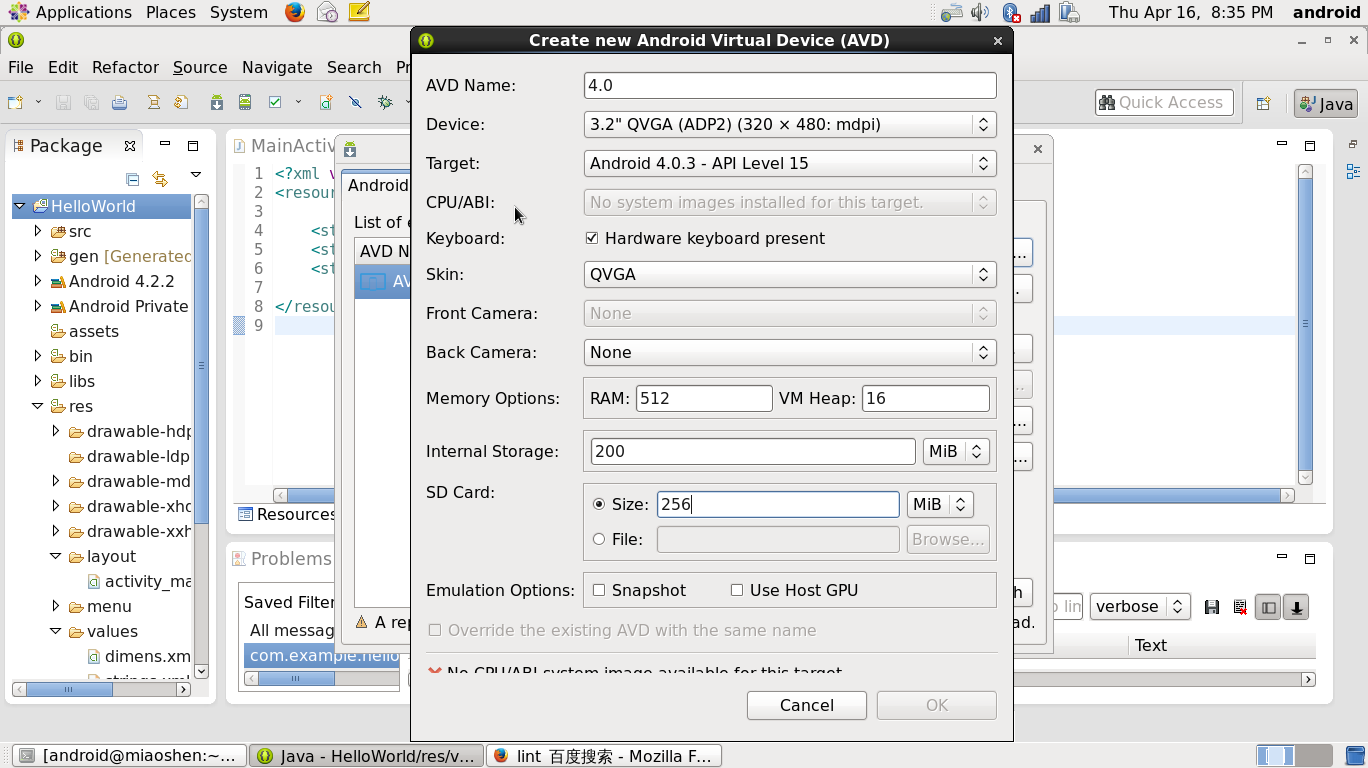Maximize the editor area panel
The image size is (1368, 768).
pyautogui.click(x=1310, y=145)
